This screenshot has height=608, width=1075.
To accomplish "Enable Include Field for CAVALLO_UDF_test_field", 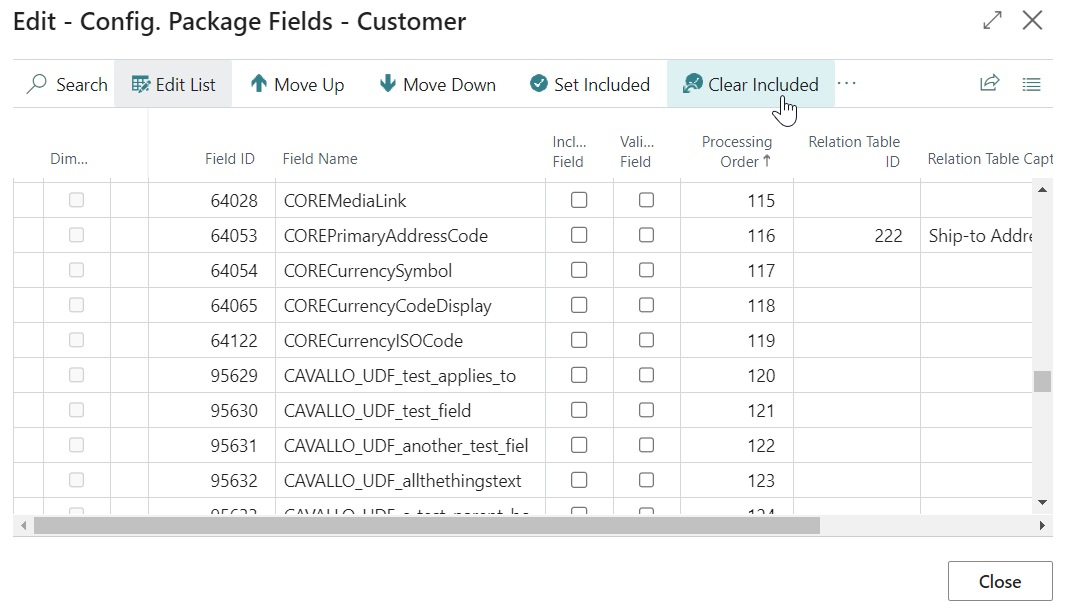I will coord(579,410).
